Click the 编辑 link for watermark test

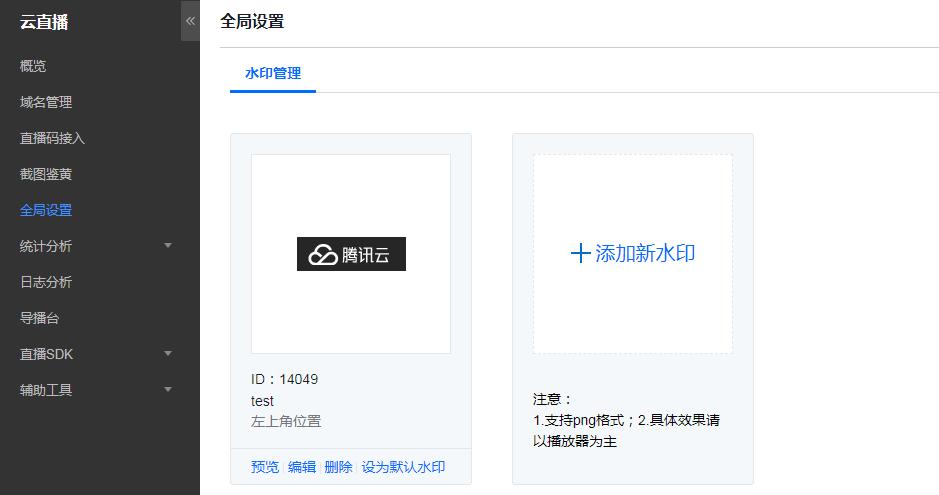[302, 467]
